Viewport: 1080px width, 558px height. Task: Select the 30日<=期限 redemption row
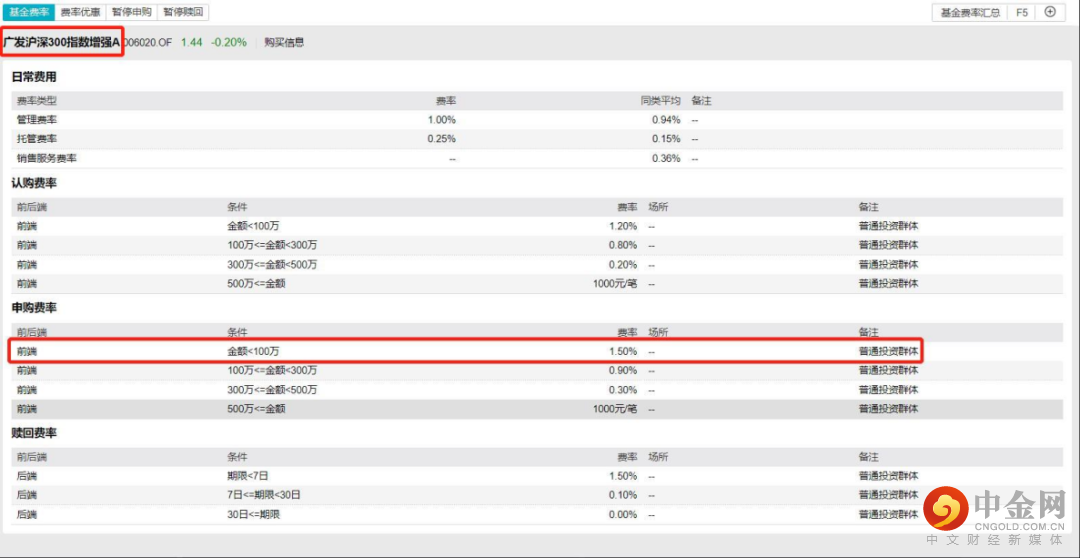[464, 514]
